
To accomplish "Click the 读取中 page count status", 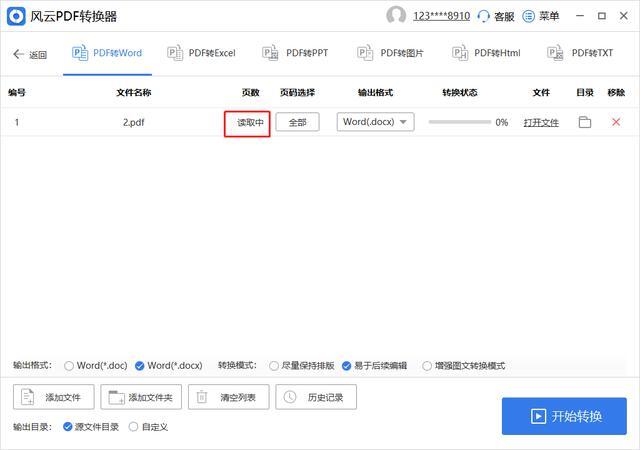I will (x=250, y=123).
